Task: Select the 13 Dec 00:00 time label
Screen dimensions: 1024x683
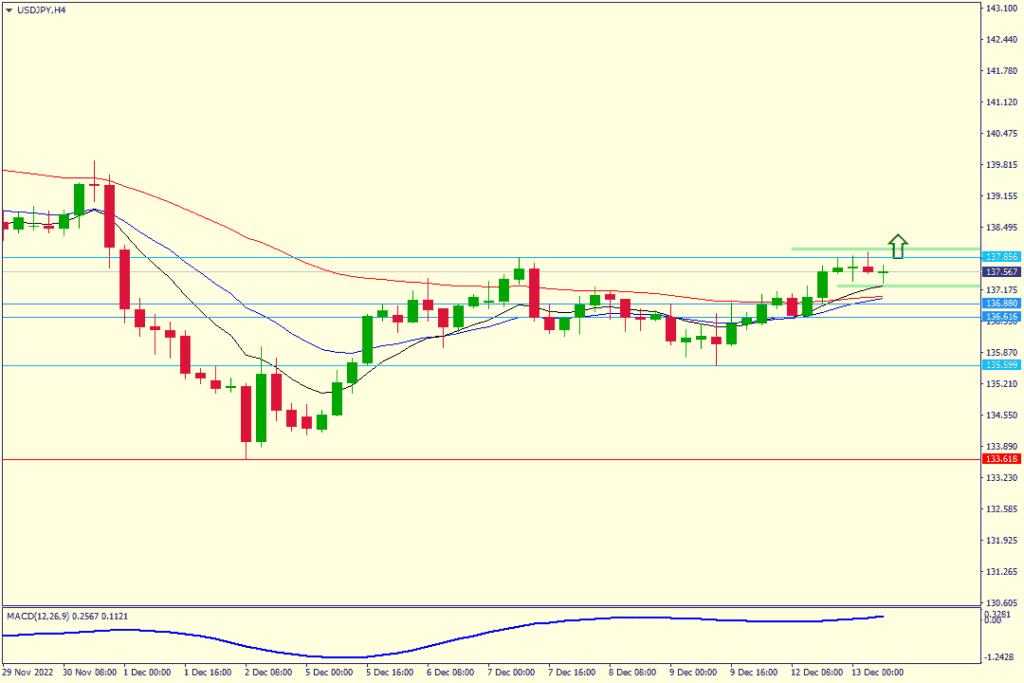Action: [877, 673]
